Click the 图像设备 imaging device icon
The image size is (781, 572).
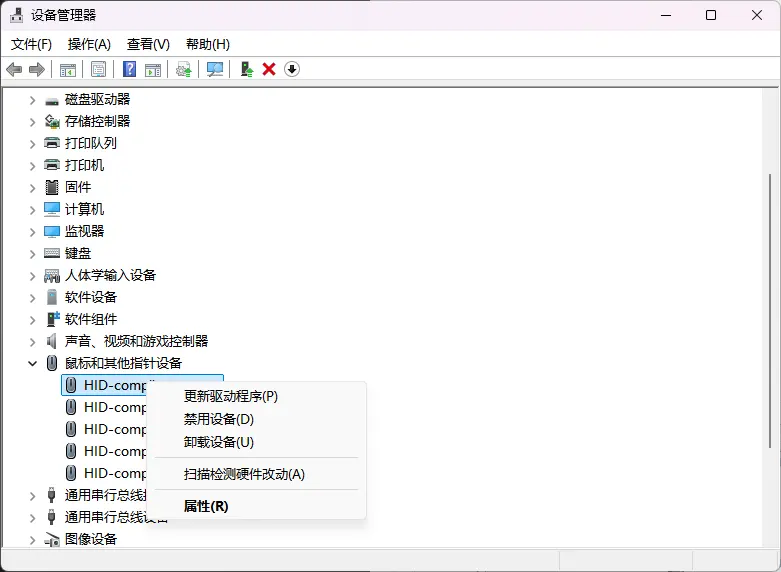tap(52, 540)
